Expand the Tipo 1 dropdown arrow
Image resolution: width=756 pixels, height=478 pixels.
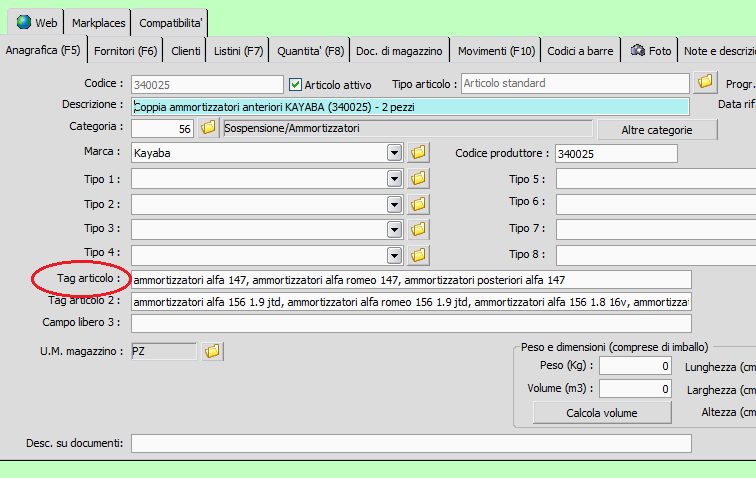click(395, 178)
